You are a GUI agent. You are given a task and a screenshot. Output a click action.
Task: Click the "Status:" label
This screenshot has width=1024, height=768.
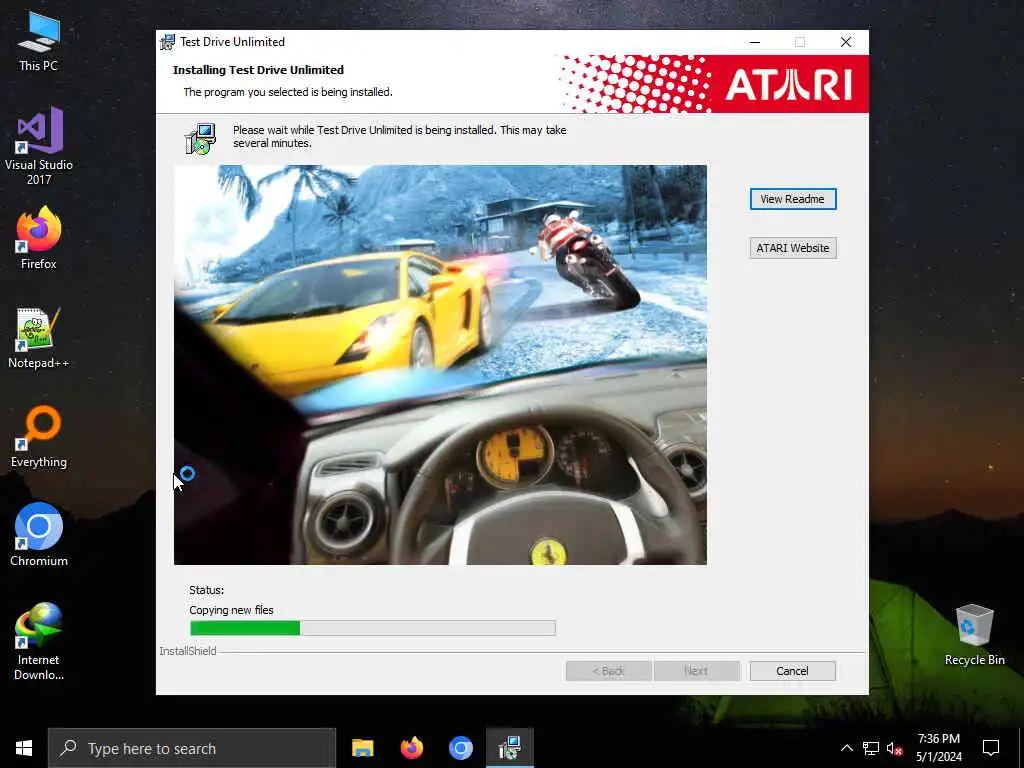pyautogui.click(x=206, y=590)
